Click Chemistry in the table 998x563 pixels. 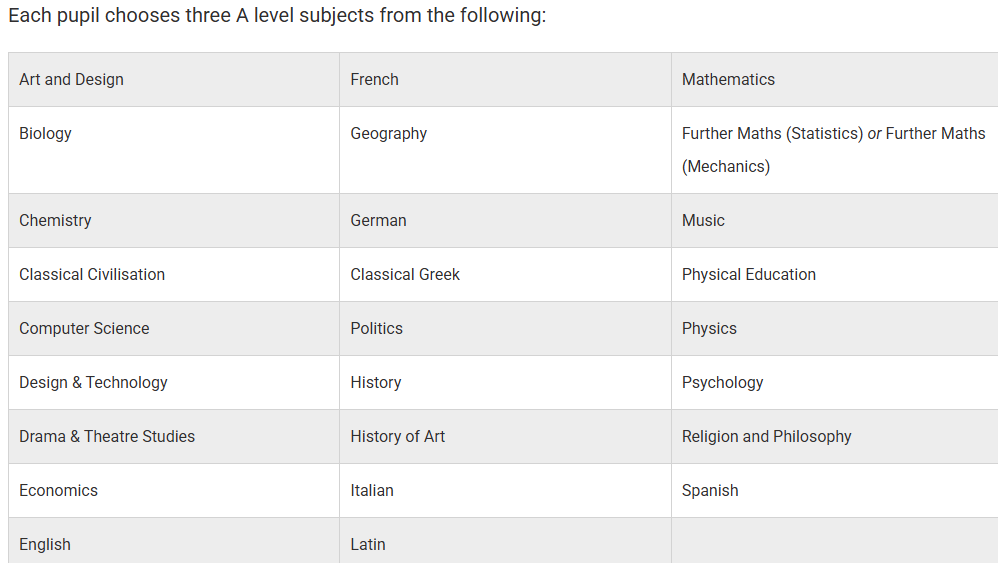click(x=55, y=221)
